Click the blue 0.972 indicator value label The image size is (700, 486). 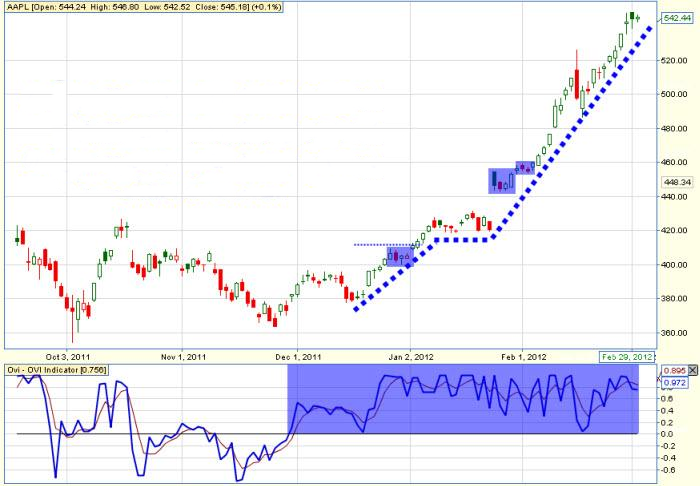tap(674, 383)
